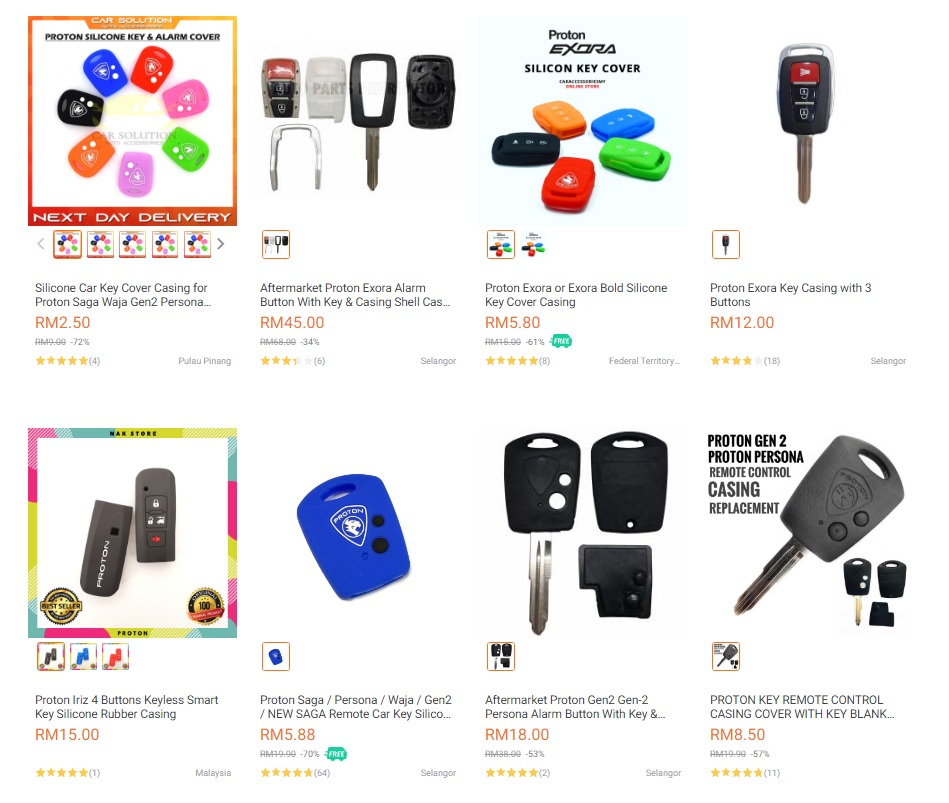Open the blue Proton remote silicone cover image

coord(357,533)
